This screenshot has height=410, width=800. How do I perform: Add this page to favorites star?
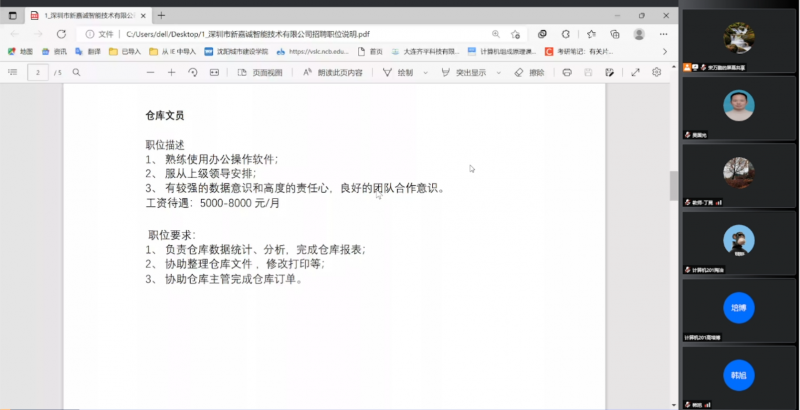pos(516,33)
